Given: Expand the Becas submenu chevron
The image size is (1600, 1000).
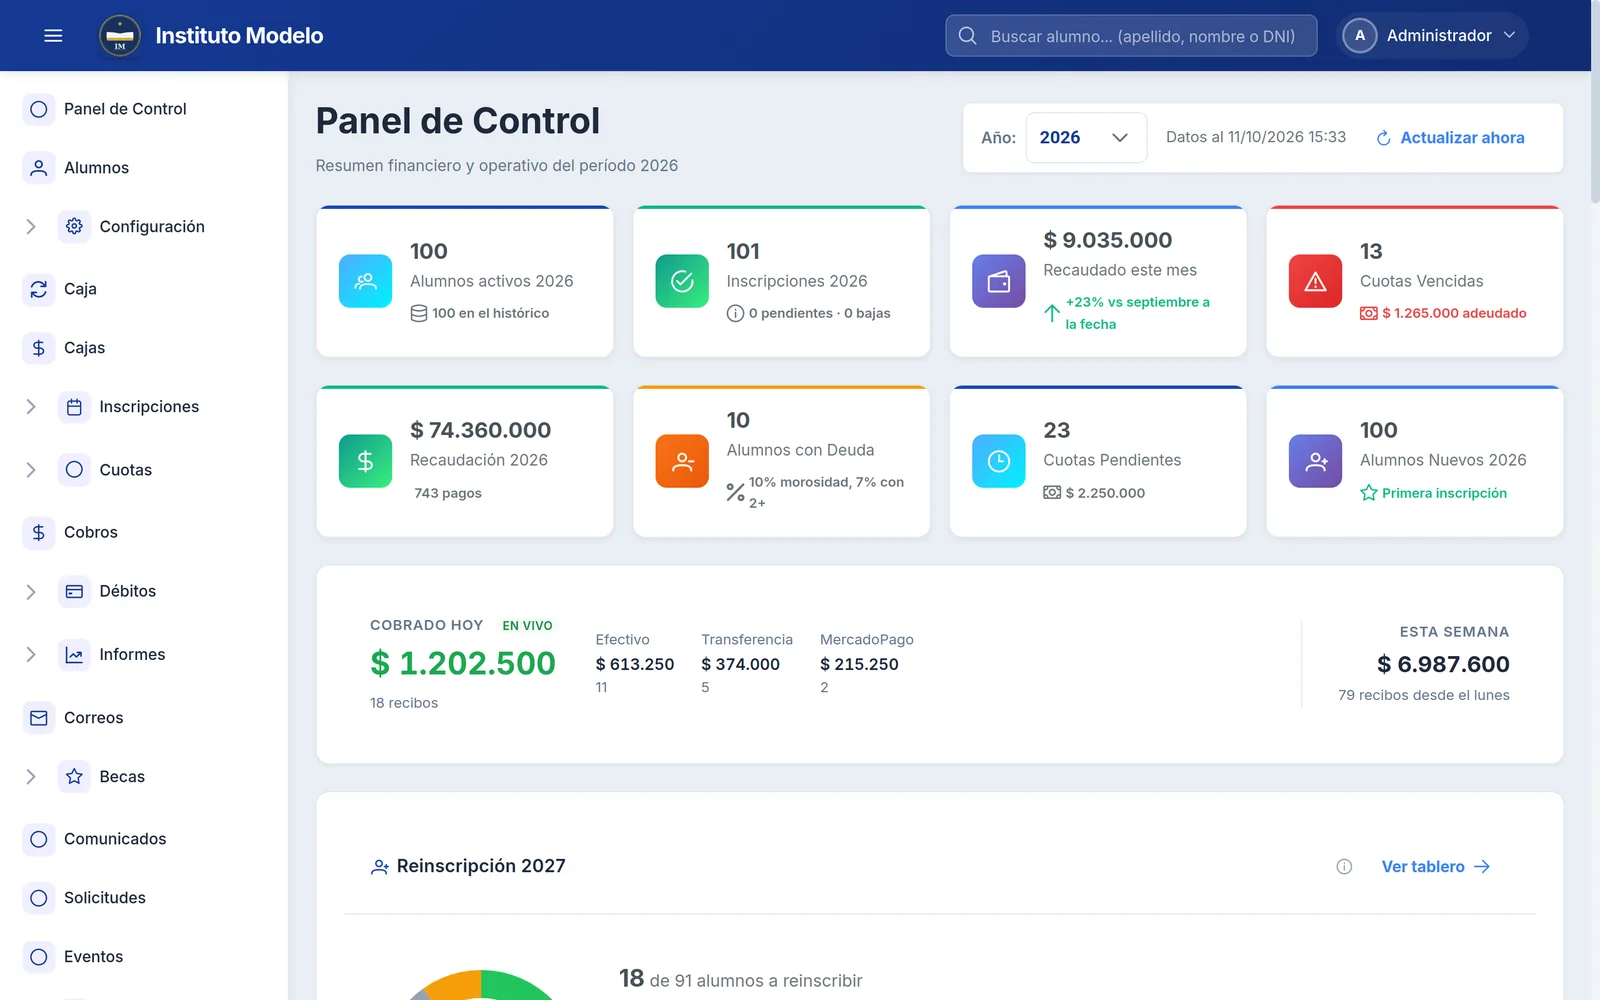Looking at the screenshot, I should [31, 777].
